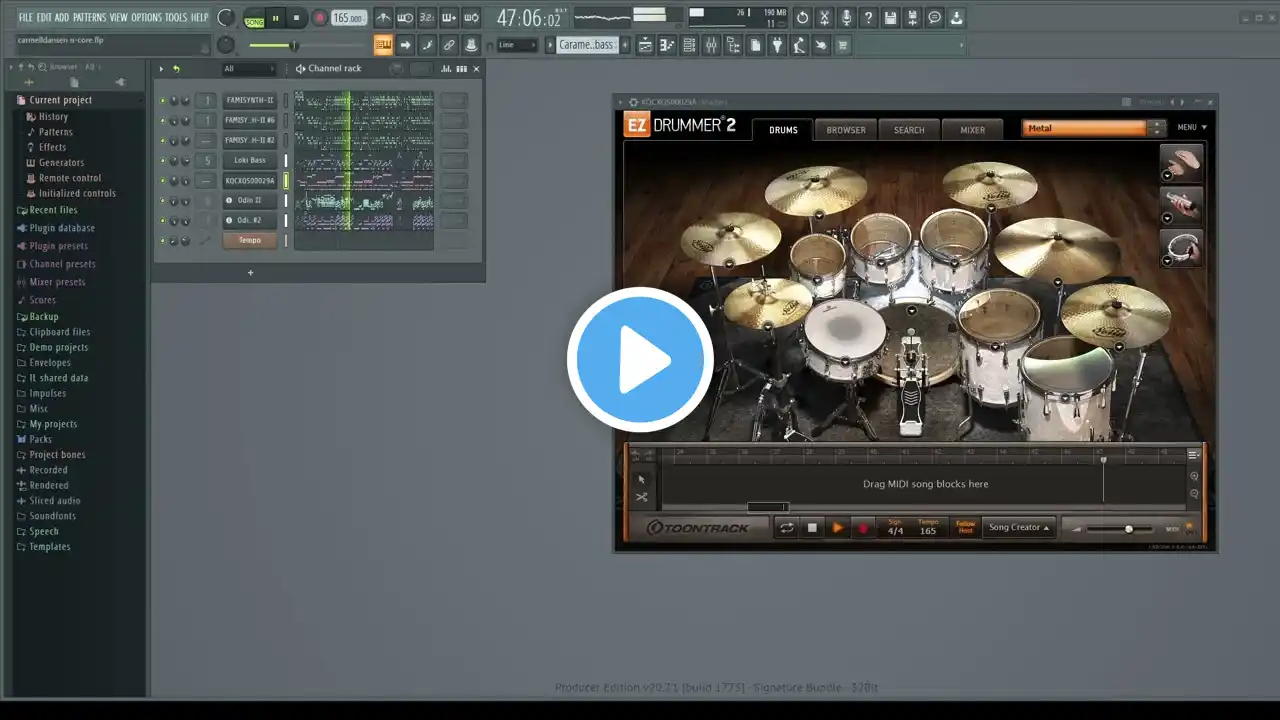Toggle the orange step sequencer pattern button
This screenshot has height=720, width=1280.
click(x=383, y=45)
